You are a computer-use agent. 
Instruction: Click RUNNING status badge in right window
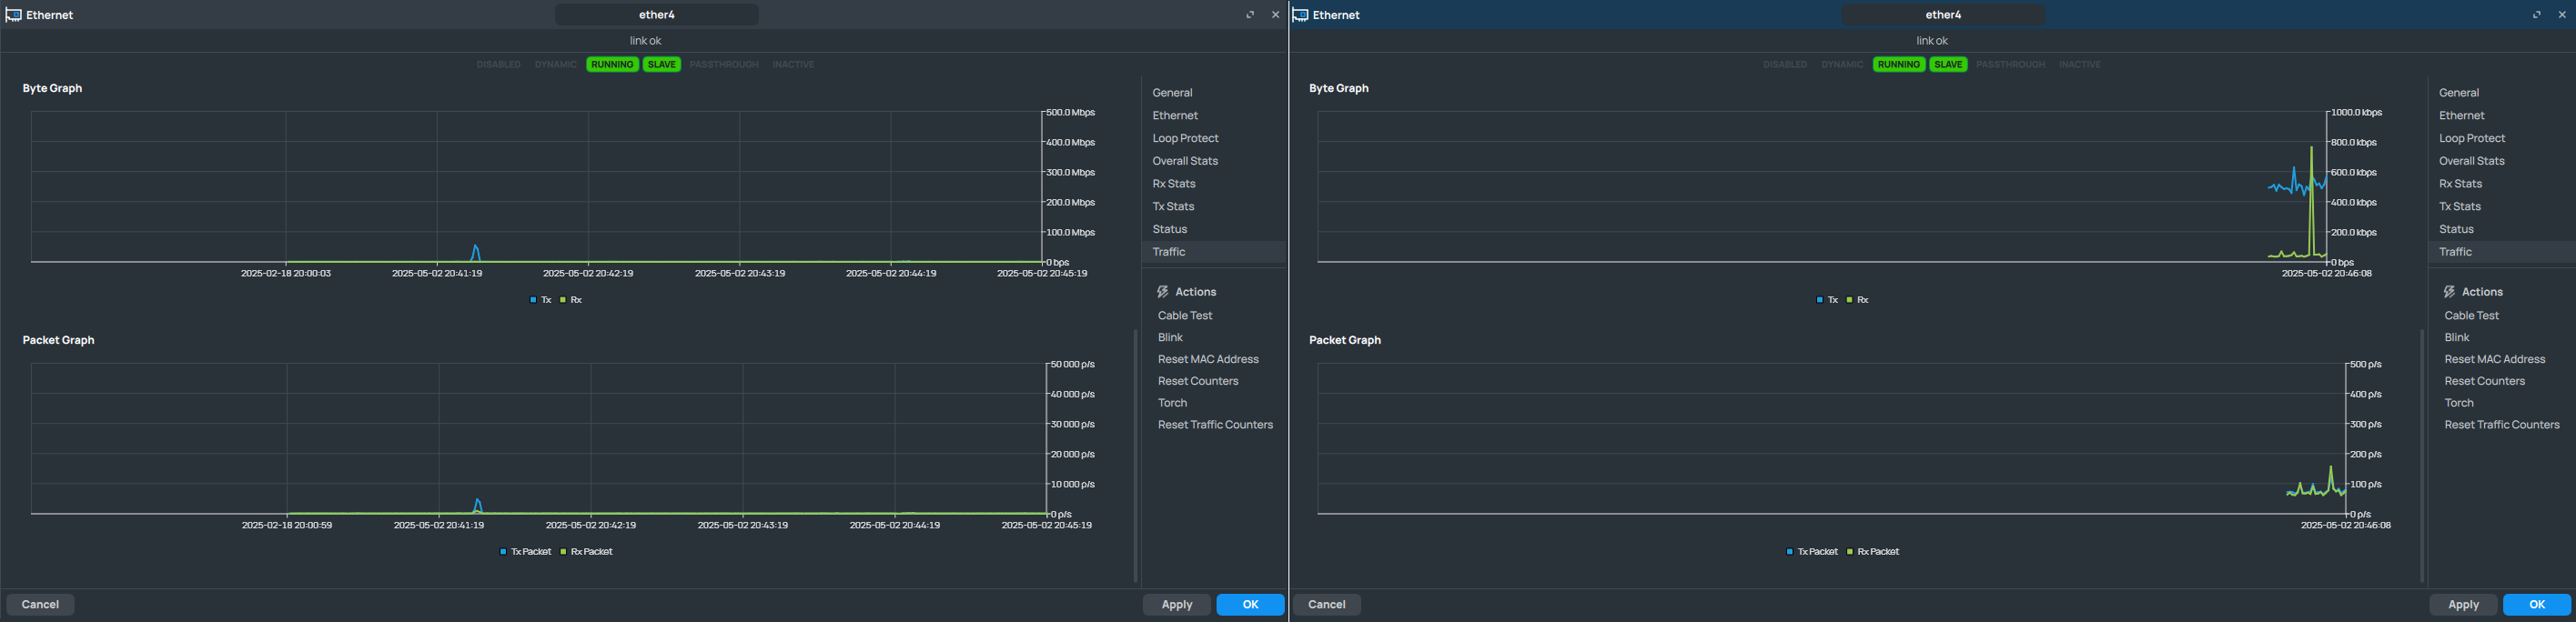(x=1899, y=65)
